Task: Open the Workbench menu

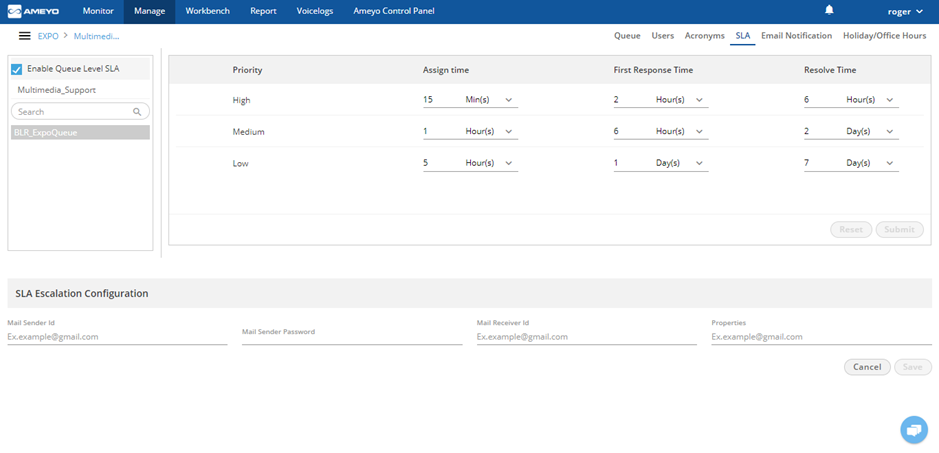Action: pyautogui.click(x=207, y=11)
